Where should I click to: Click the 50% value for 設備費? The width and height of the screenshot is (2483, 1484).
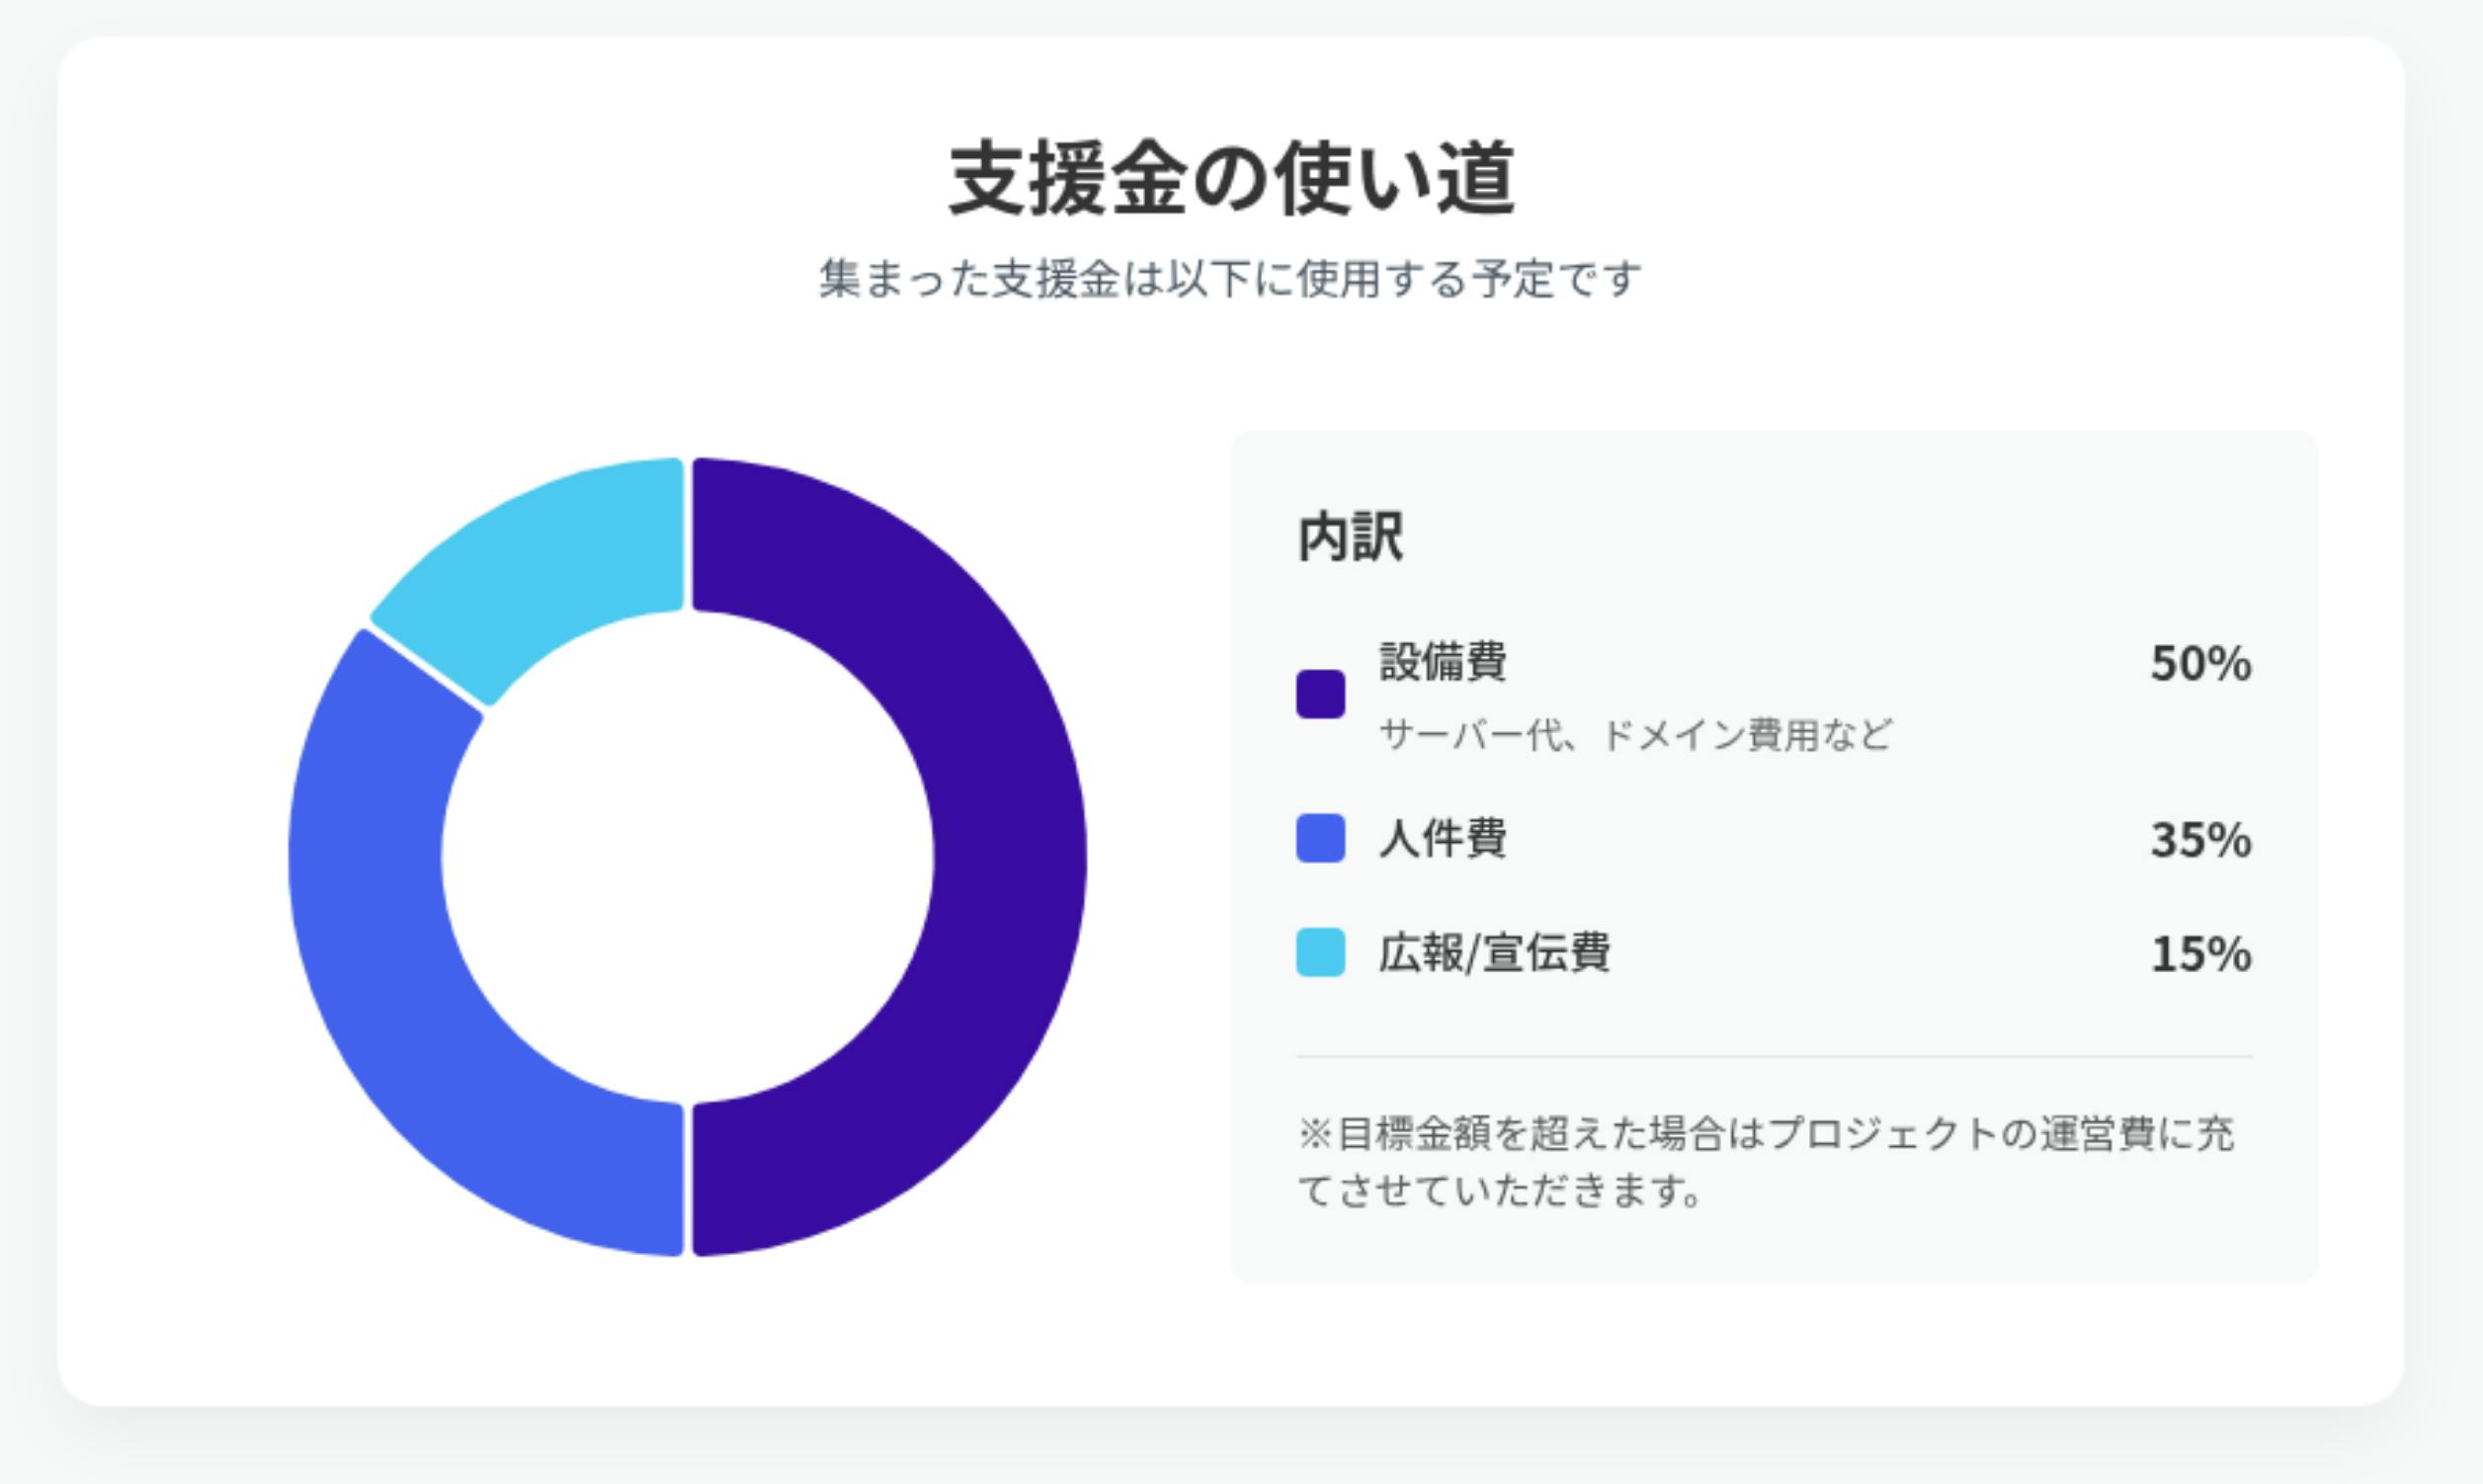2200,664
